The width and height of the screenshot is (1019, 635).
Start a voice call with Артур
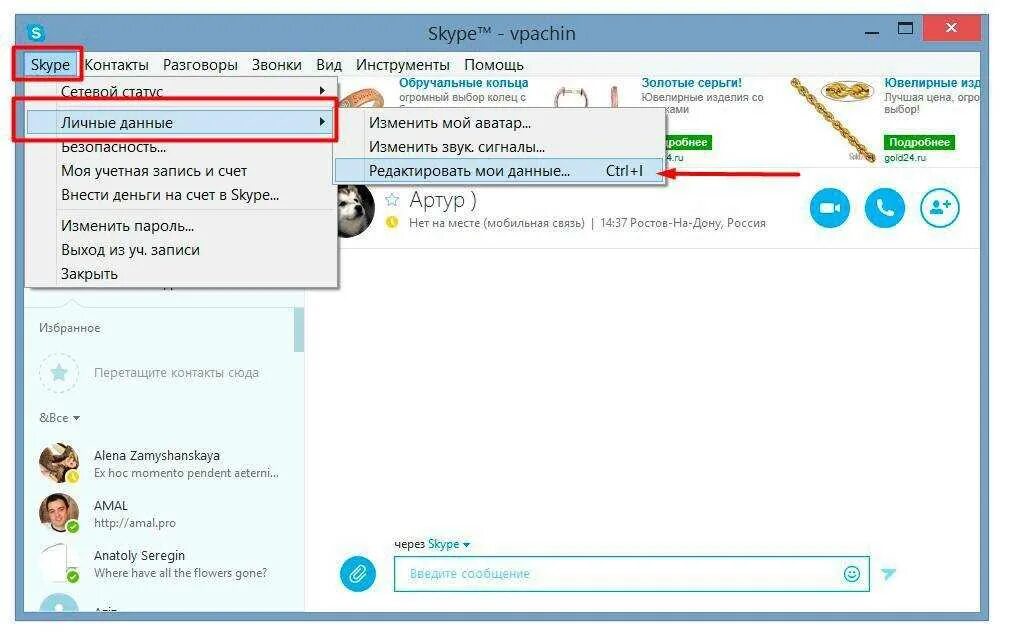pyautogui.click(x=884, y=208)
